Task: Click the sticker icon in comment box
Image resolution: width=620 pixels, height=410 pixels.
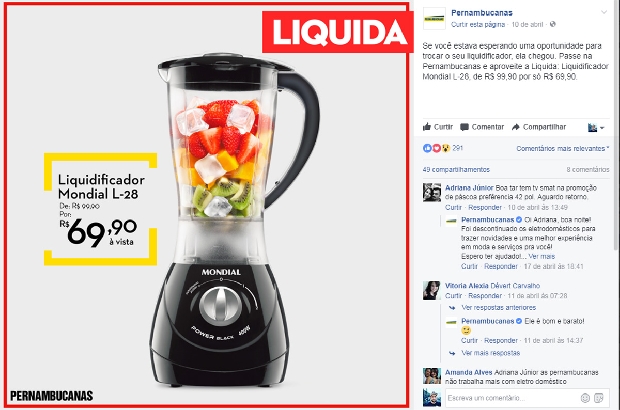Action: (x=599, y=398)
